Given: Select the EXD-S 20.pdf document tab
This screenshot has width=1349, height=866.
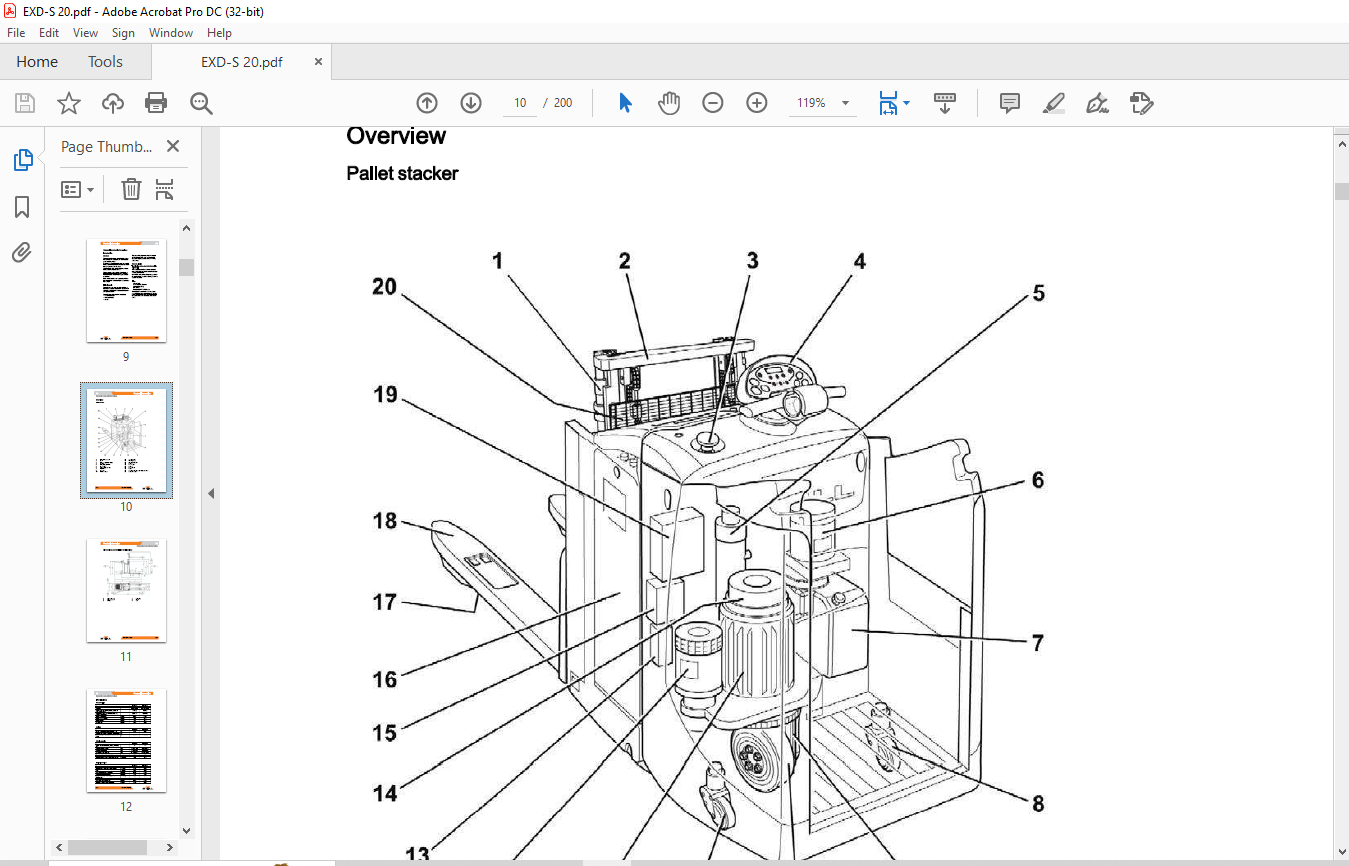Looking at the screenshot, I should 241,62.
